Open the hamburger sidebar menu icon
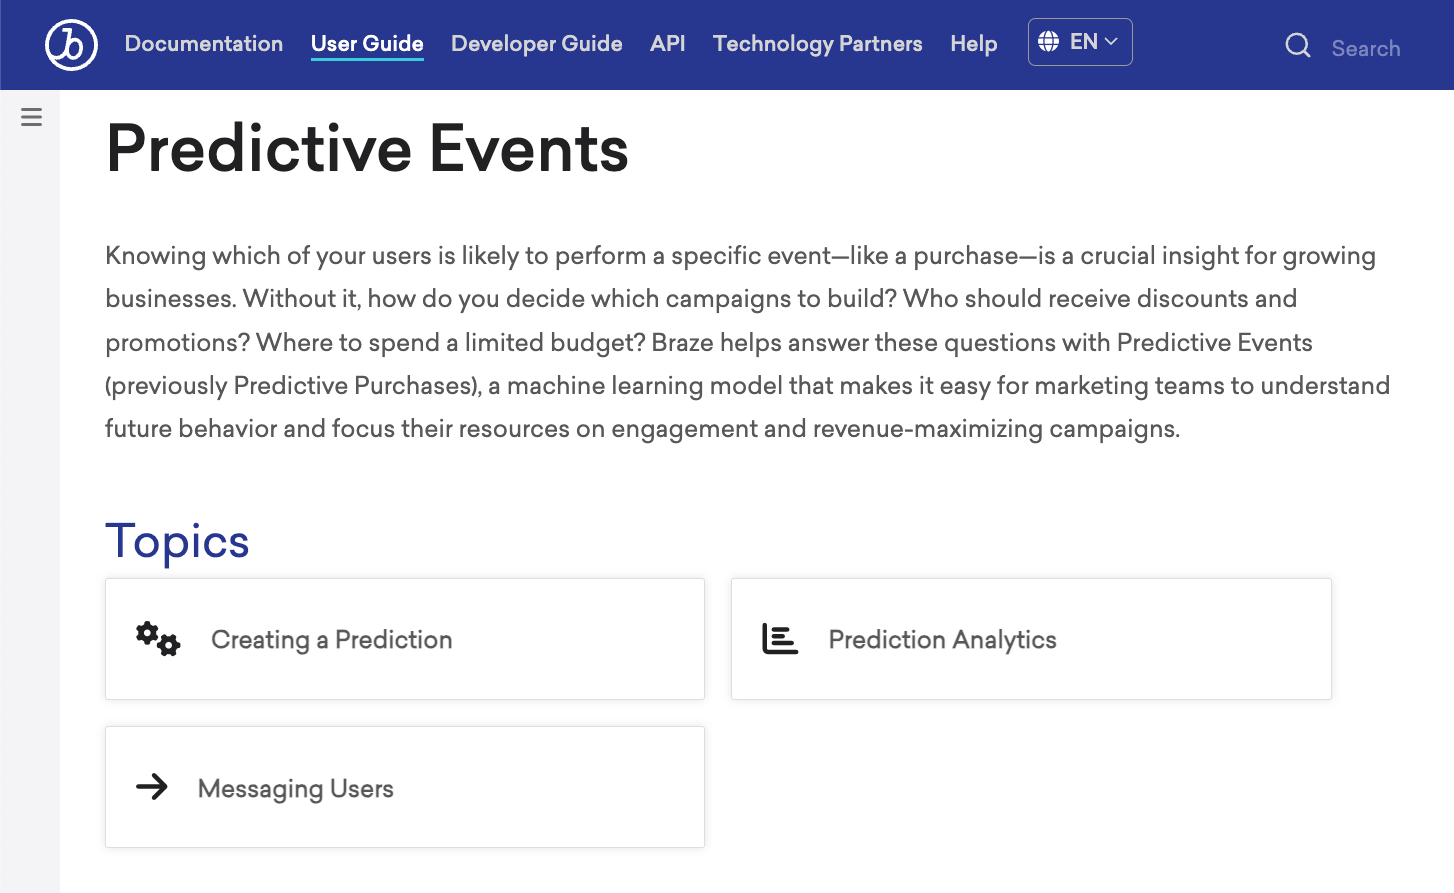This screenshot has width=1454, height=893. pos(31,117)
